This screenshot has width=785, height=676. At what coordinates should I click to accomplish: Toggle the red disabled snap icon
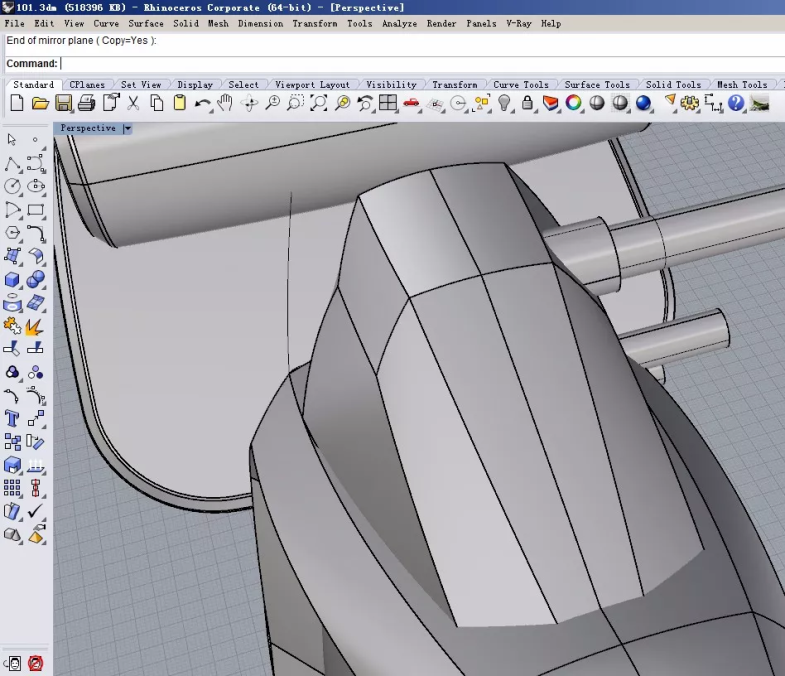pyautogui.click(x=36, y=663)
